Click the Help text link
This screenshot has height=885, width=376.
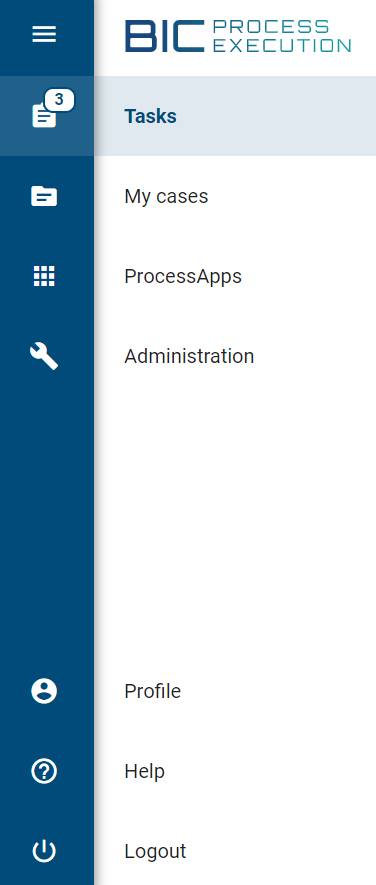[145, 771]
